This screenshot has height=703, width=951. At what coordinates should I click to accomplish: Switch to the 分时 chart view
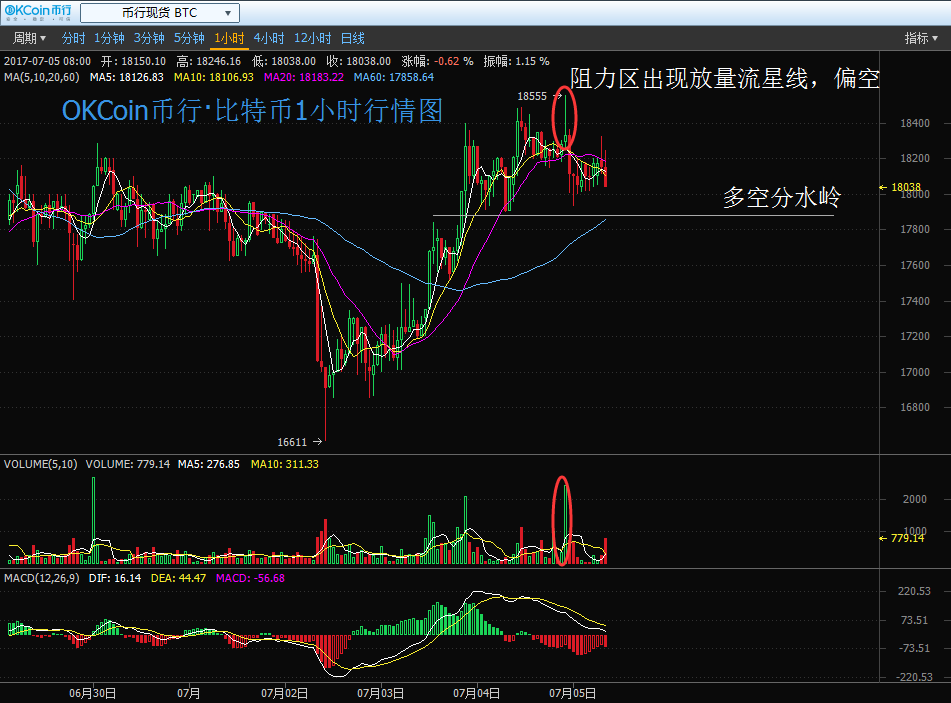(73, 39)
